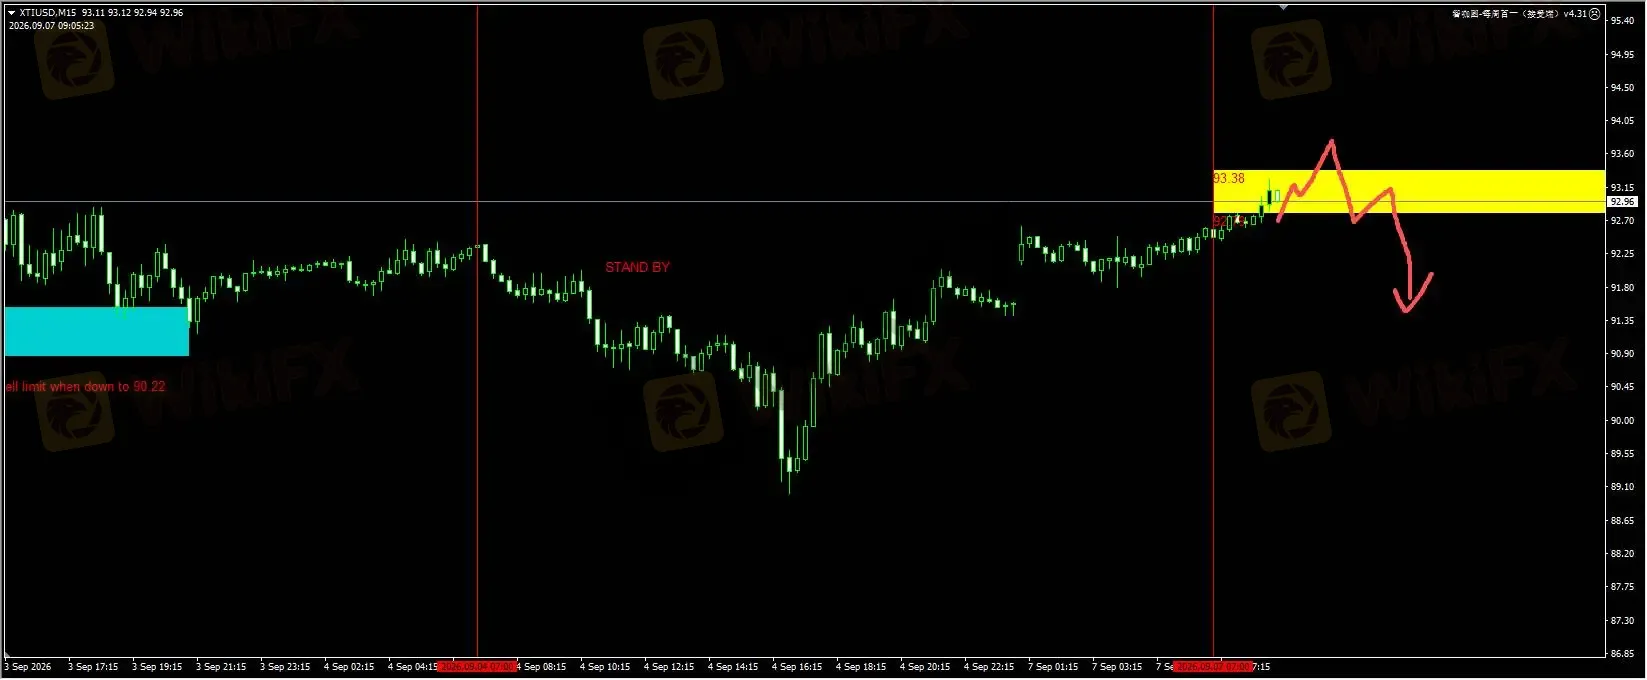The image size is (1647, 680).
Task: Select the cyan support zone rectangle
Action: click(x=96, y=331)
